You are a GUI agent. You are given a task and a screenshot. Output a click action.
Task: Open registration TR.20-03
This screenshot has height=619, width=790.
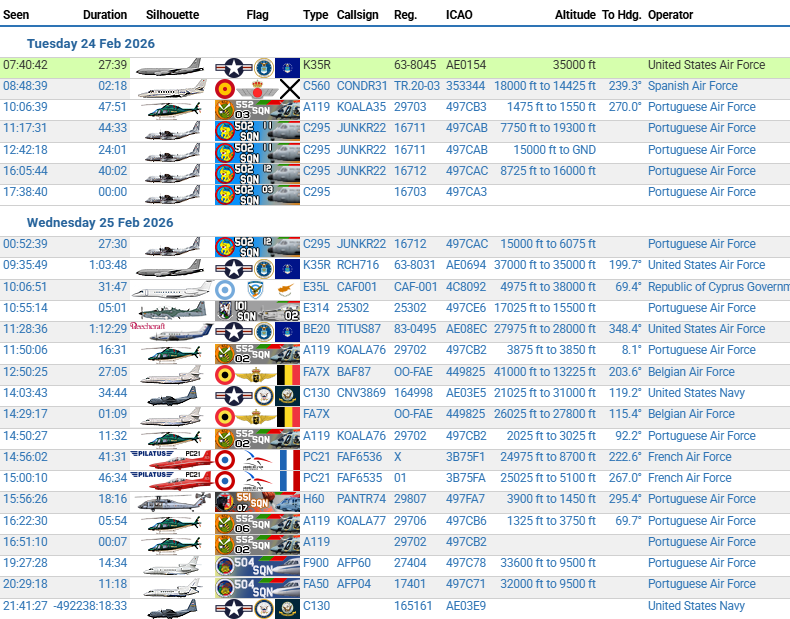[417, 86]
